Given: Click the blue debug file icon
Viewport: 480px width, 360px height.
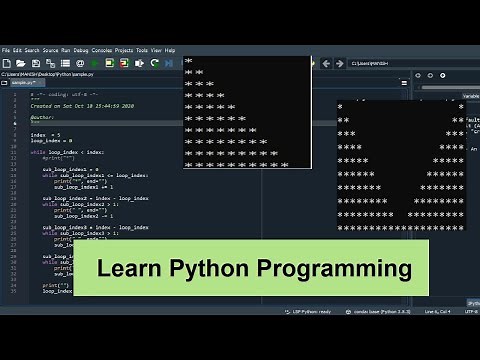Looking at the screenshot, I should coord(169,63).
